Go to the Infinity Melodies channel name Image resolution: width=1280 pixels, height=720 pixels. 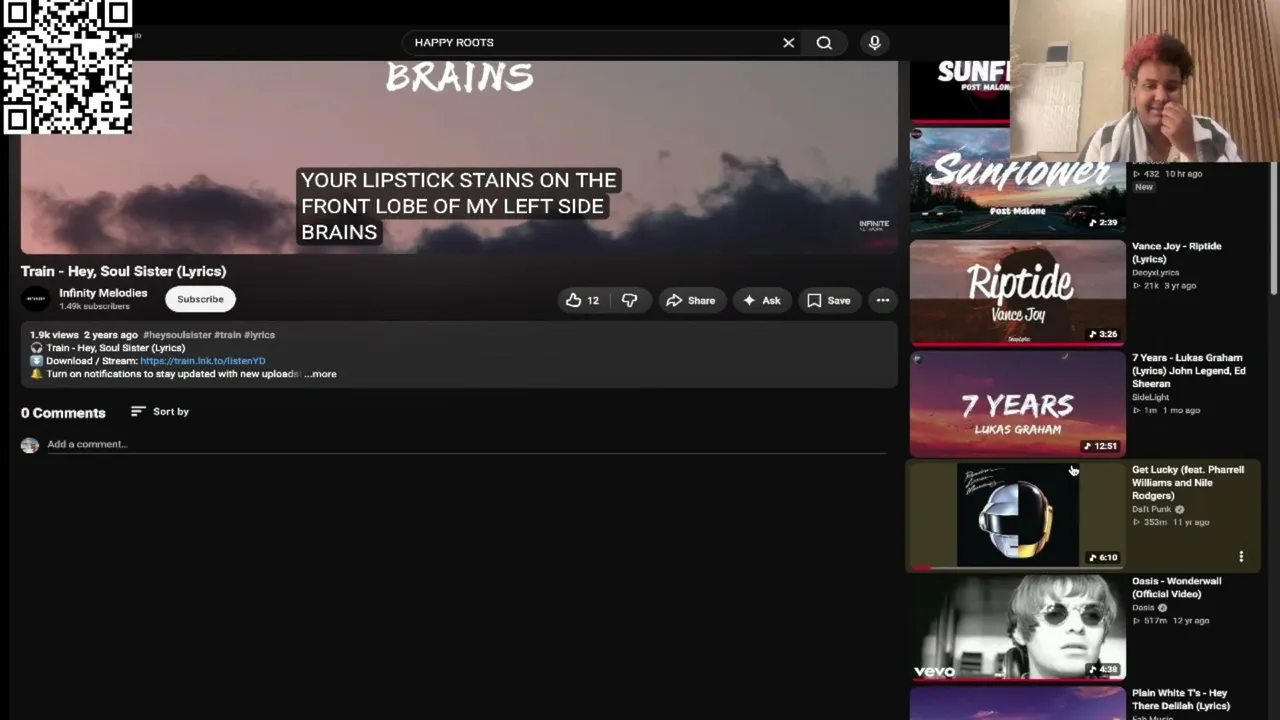103,293
